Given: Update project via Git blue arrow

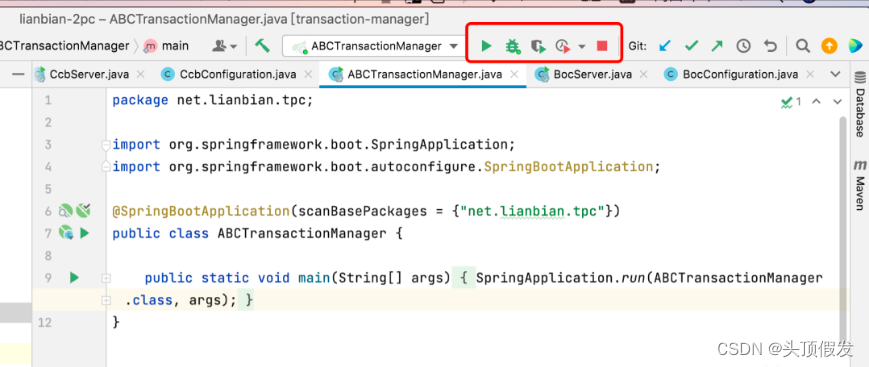Looking at the screenshot, I should point(664,46).
